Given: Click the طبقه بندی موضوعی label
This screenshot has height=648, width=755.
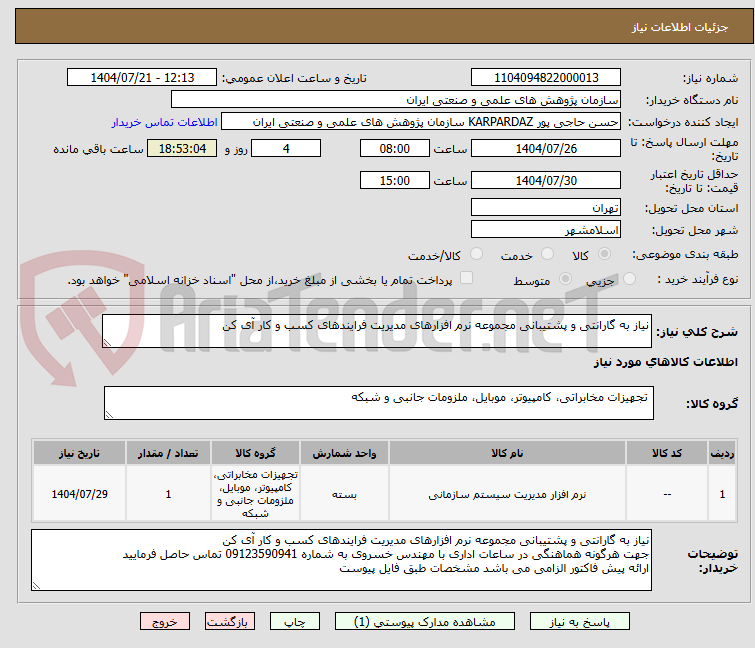Looking at the screenshot, I should [685, 254].
